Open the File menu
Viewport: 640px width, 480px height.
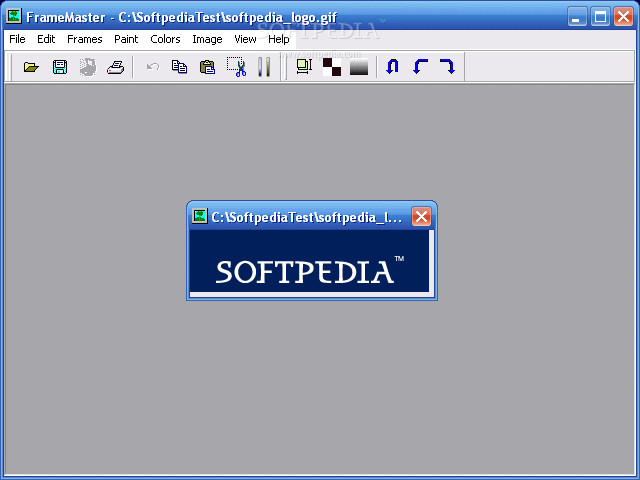17,39
